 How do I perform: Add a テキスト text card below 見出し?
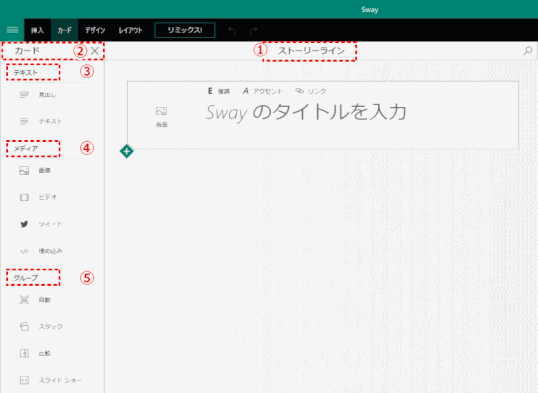[x=41, y=121]
